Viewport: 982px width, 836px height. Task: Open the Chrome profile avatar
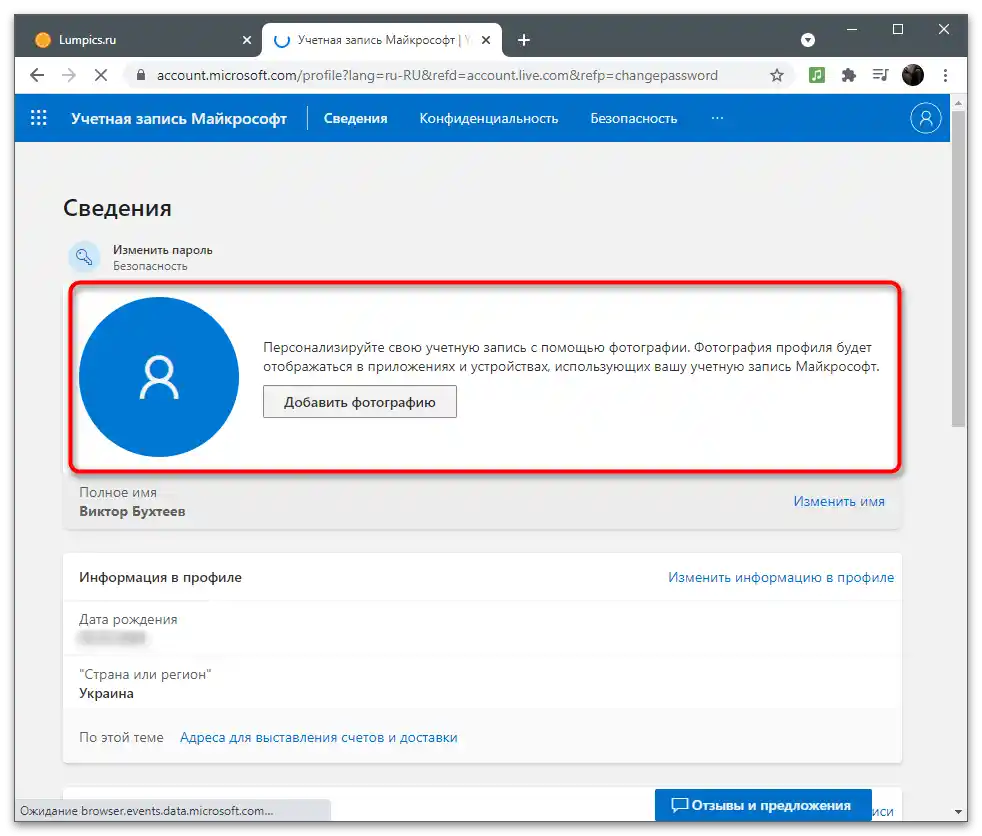coord(912,76)
